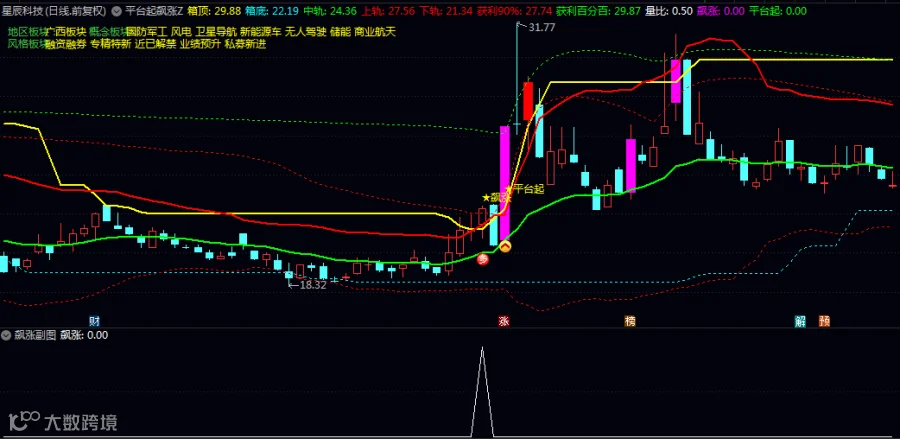
Task: Click the sub-chart 飙涨: 0.00 readout
Action: 84,335
